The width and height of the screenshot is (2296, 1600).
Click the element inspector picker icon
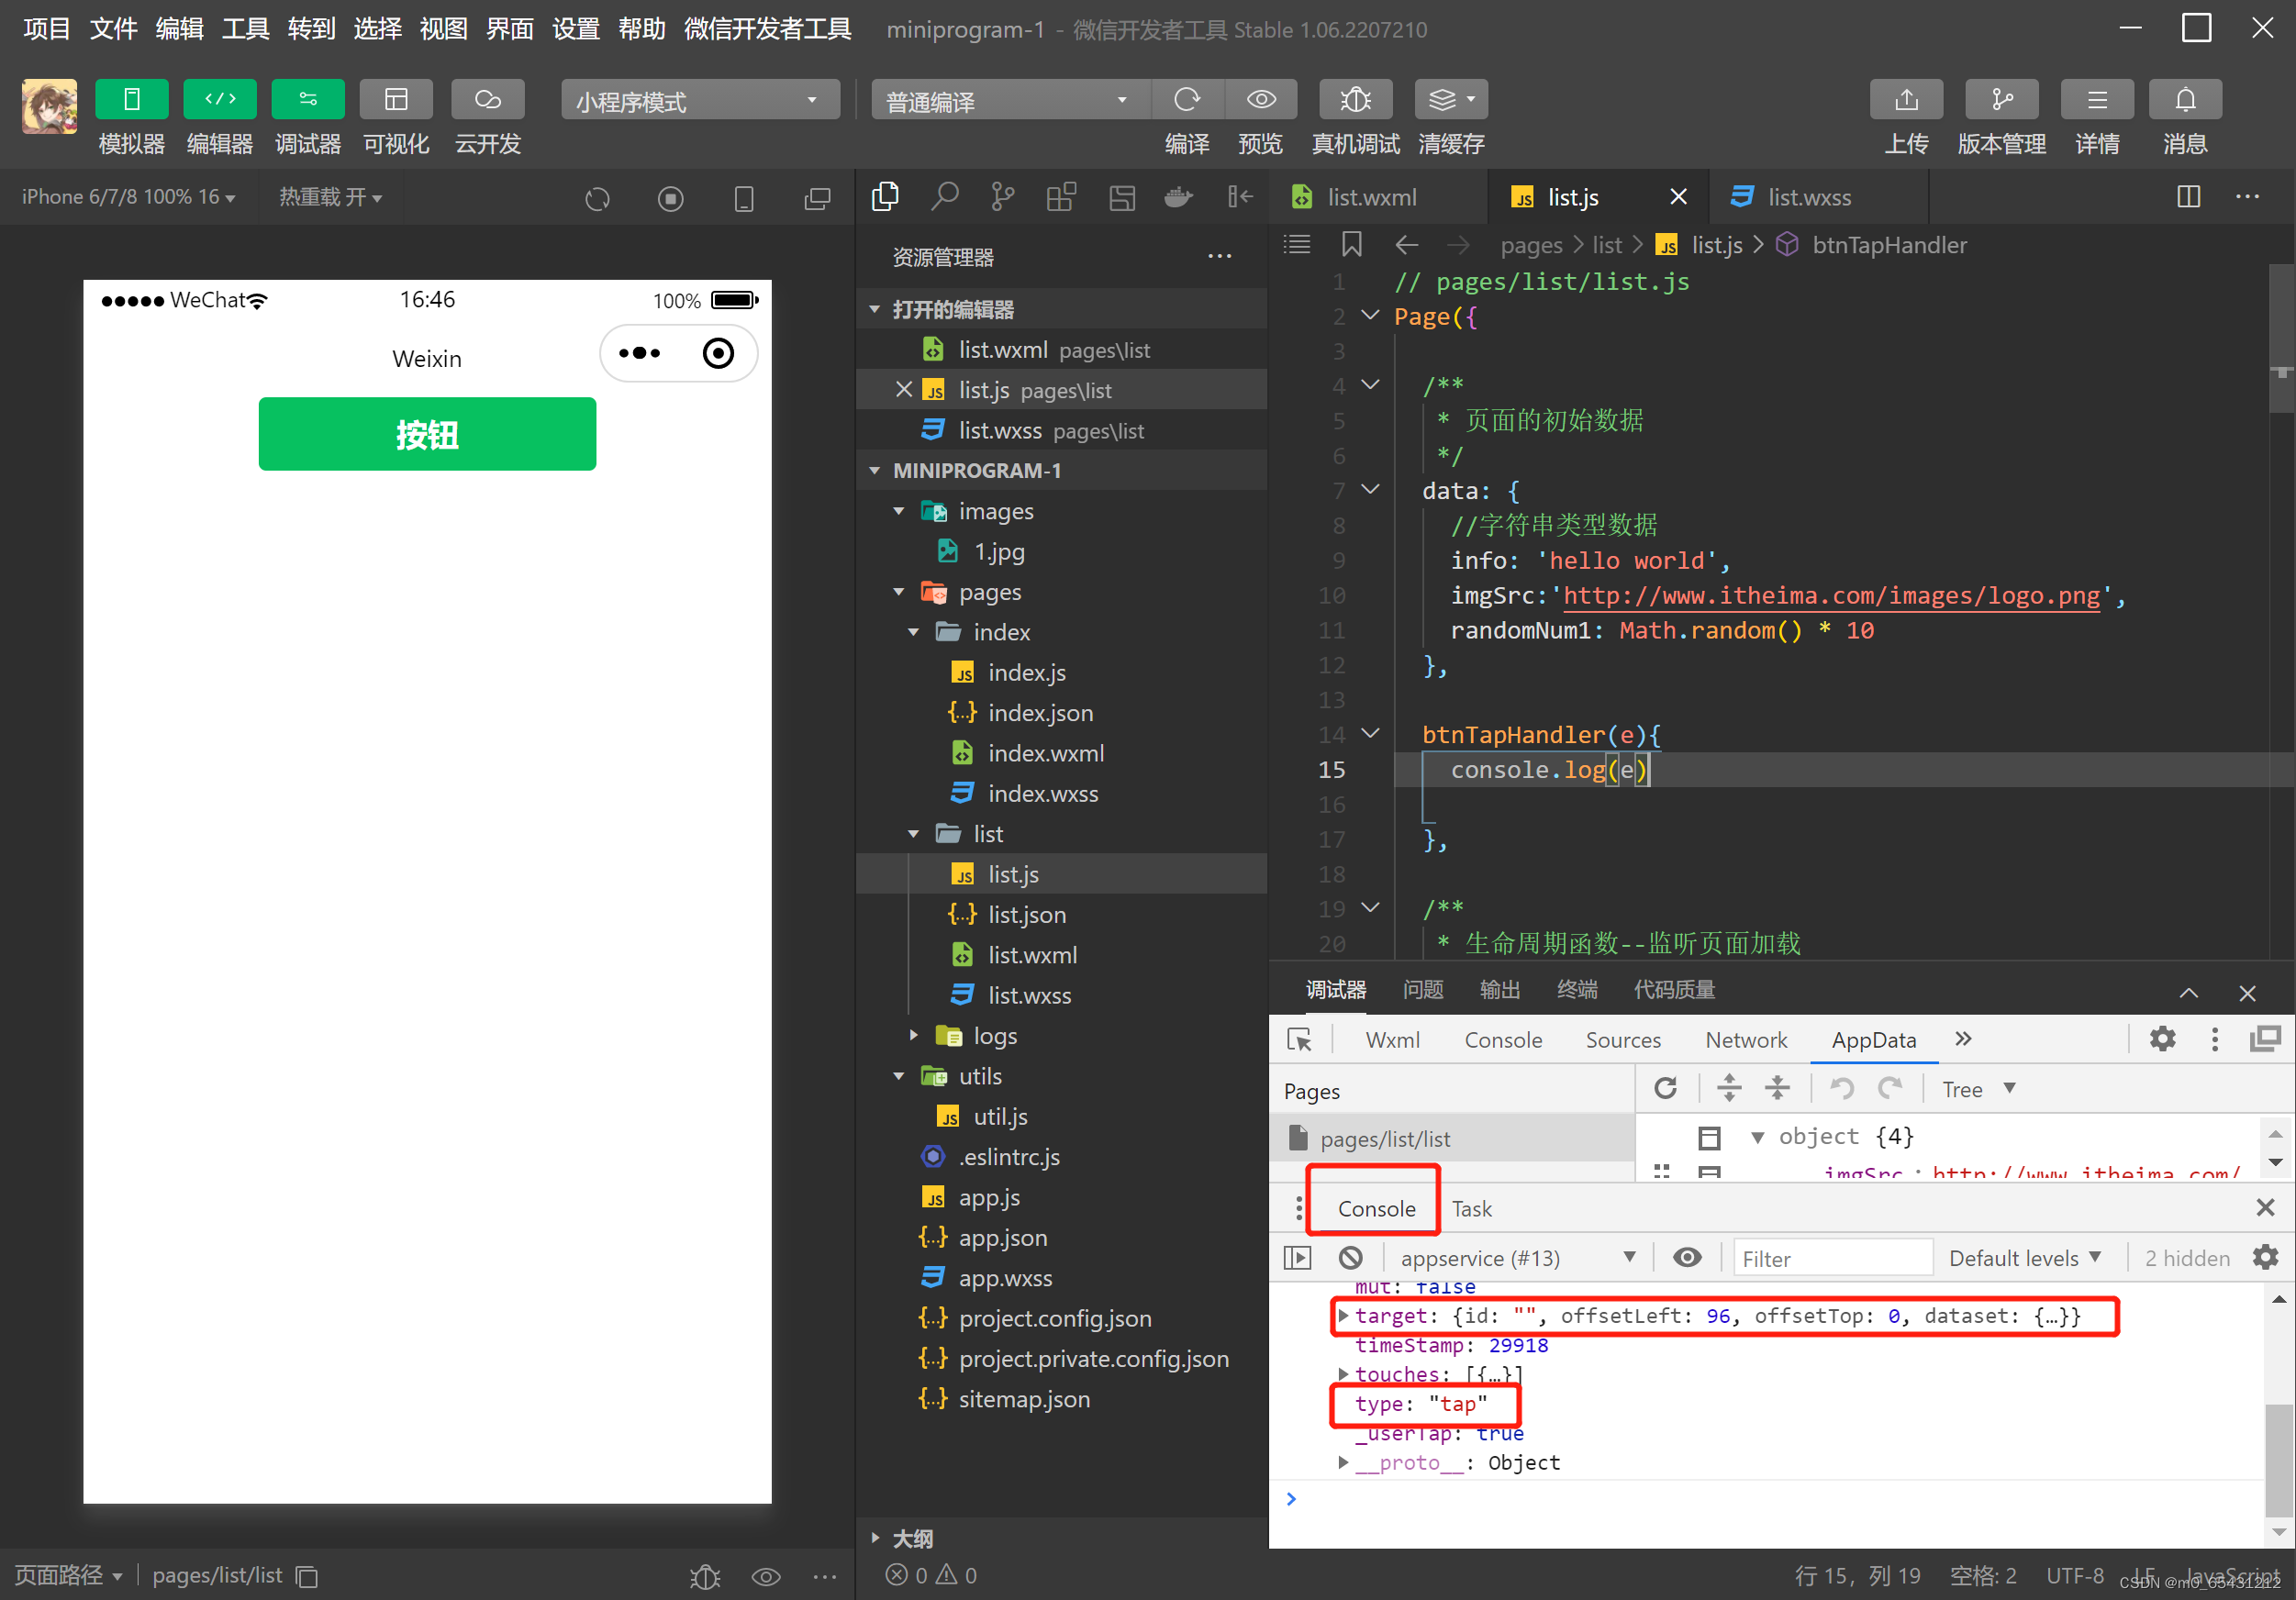point(1299,1039)
